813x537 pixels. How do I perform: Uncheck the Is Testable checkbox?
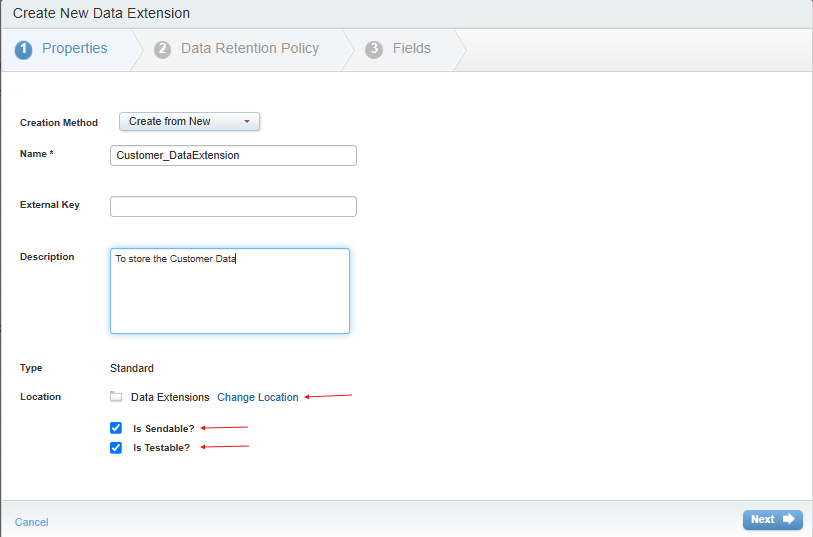(116, 448)
